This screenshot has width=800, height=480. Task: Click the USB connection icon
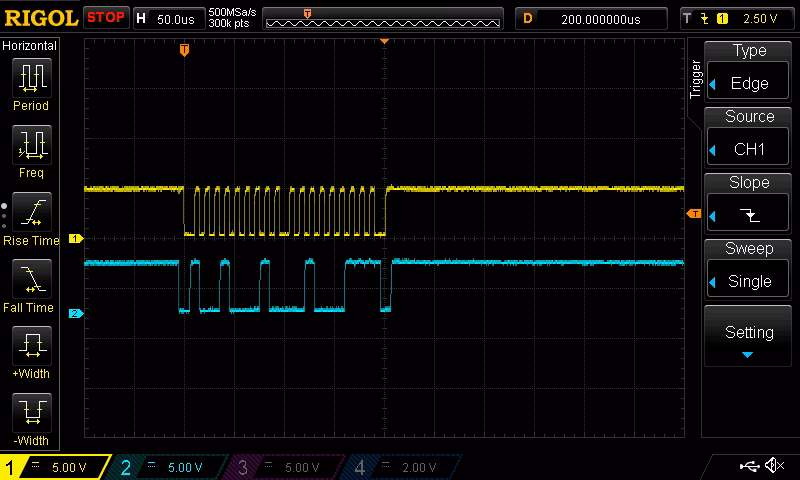coord(748,466)
